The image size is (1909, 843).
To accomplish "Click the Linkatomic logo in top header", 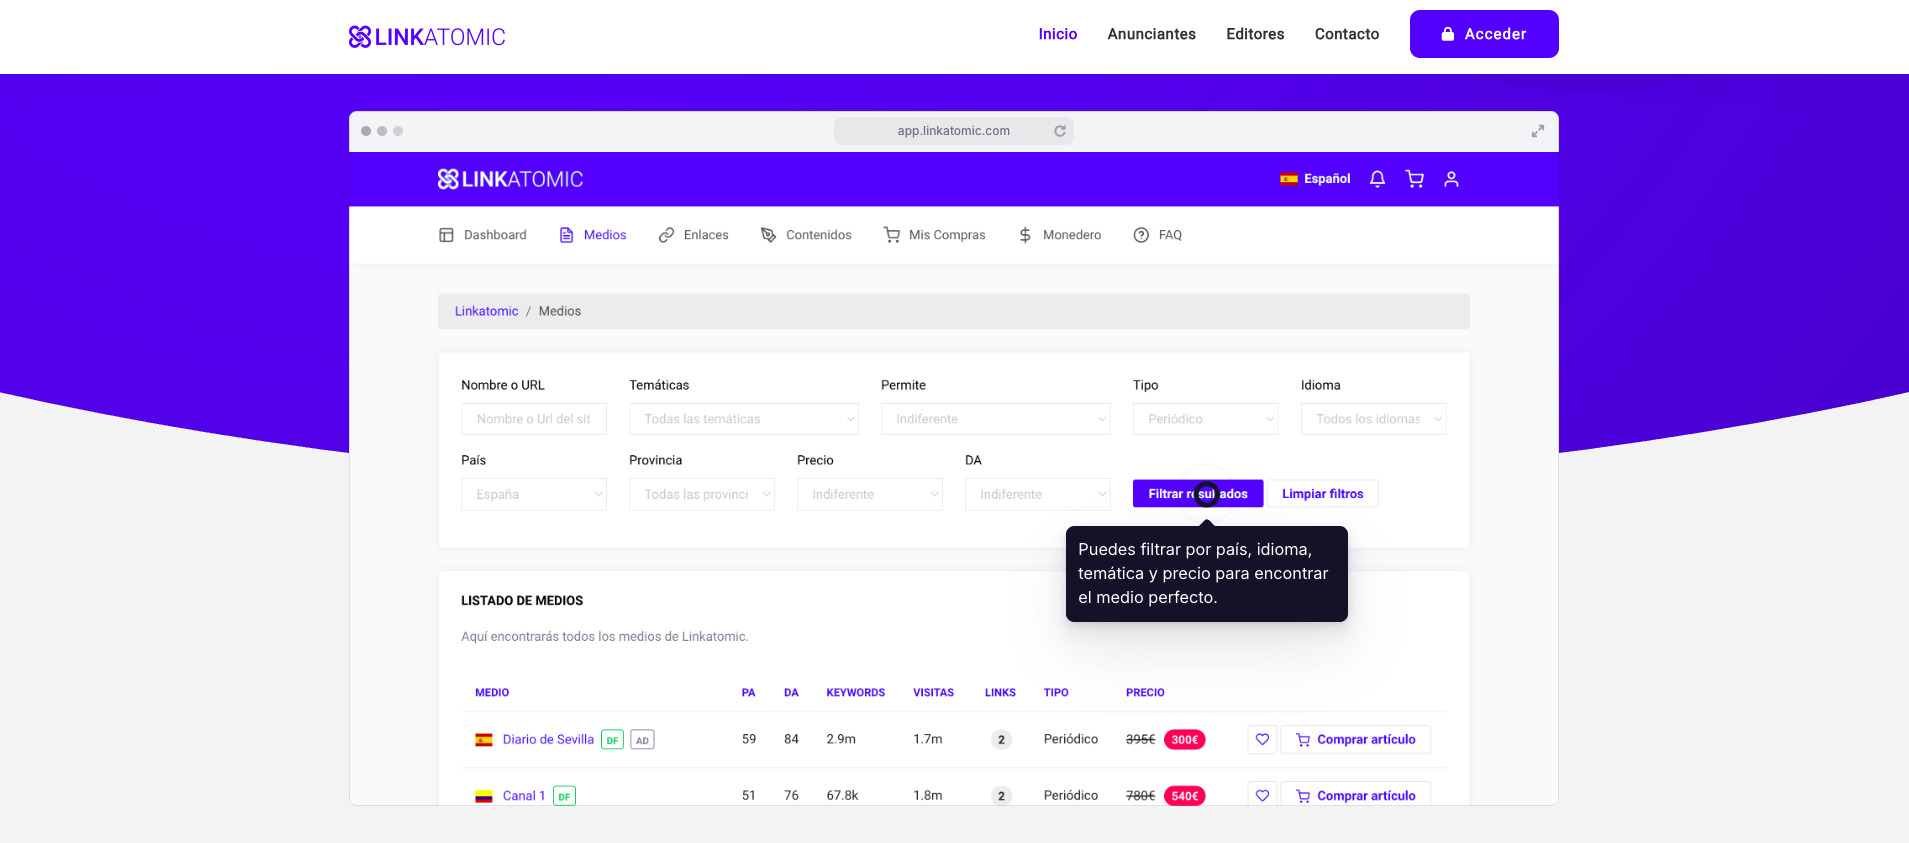I will coord(427,37).
